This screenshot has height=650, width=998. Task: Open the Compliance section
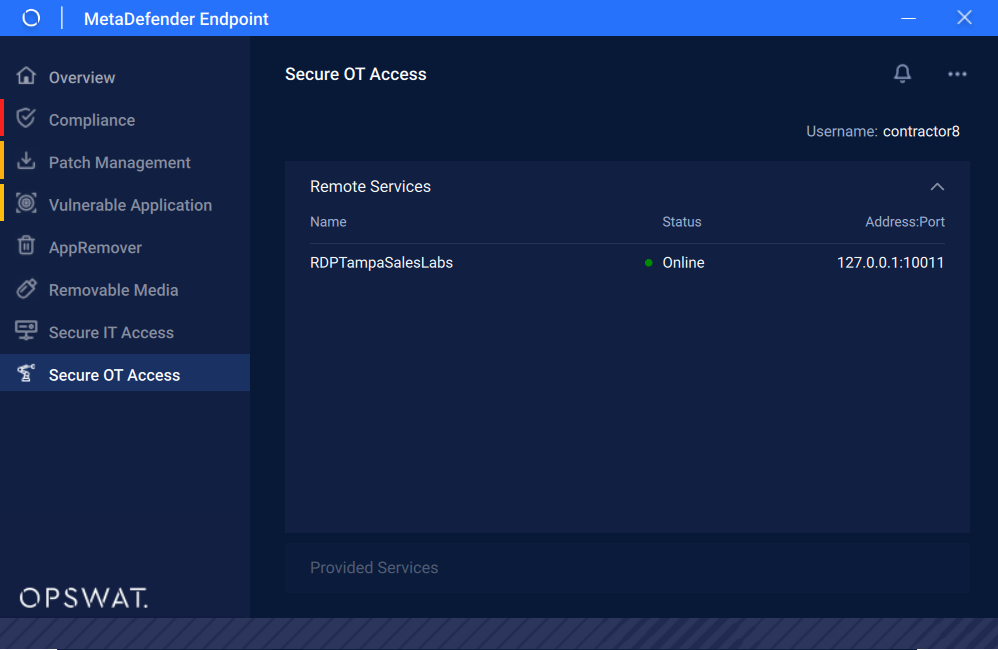click(125, 120)
